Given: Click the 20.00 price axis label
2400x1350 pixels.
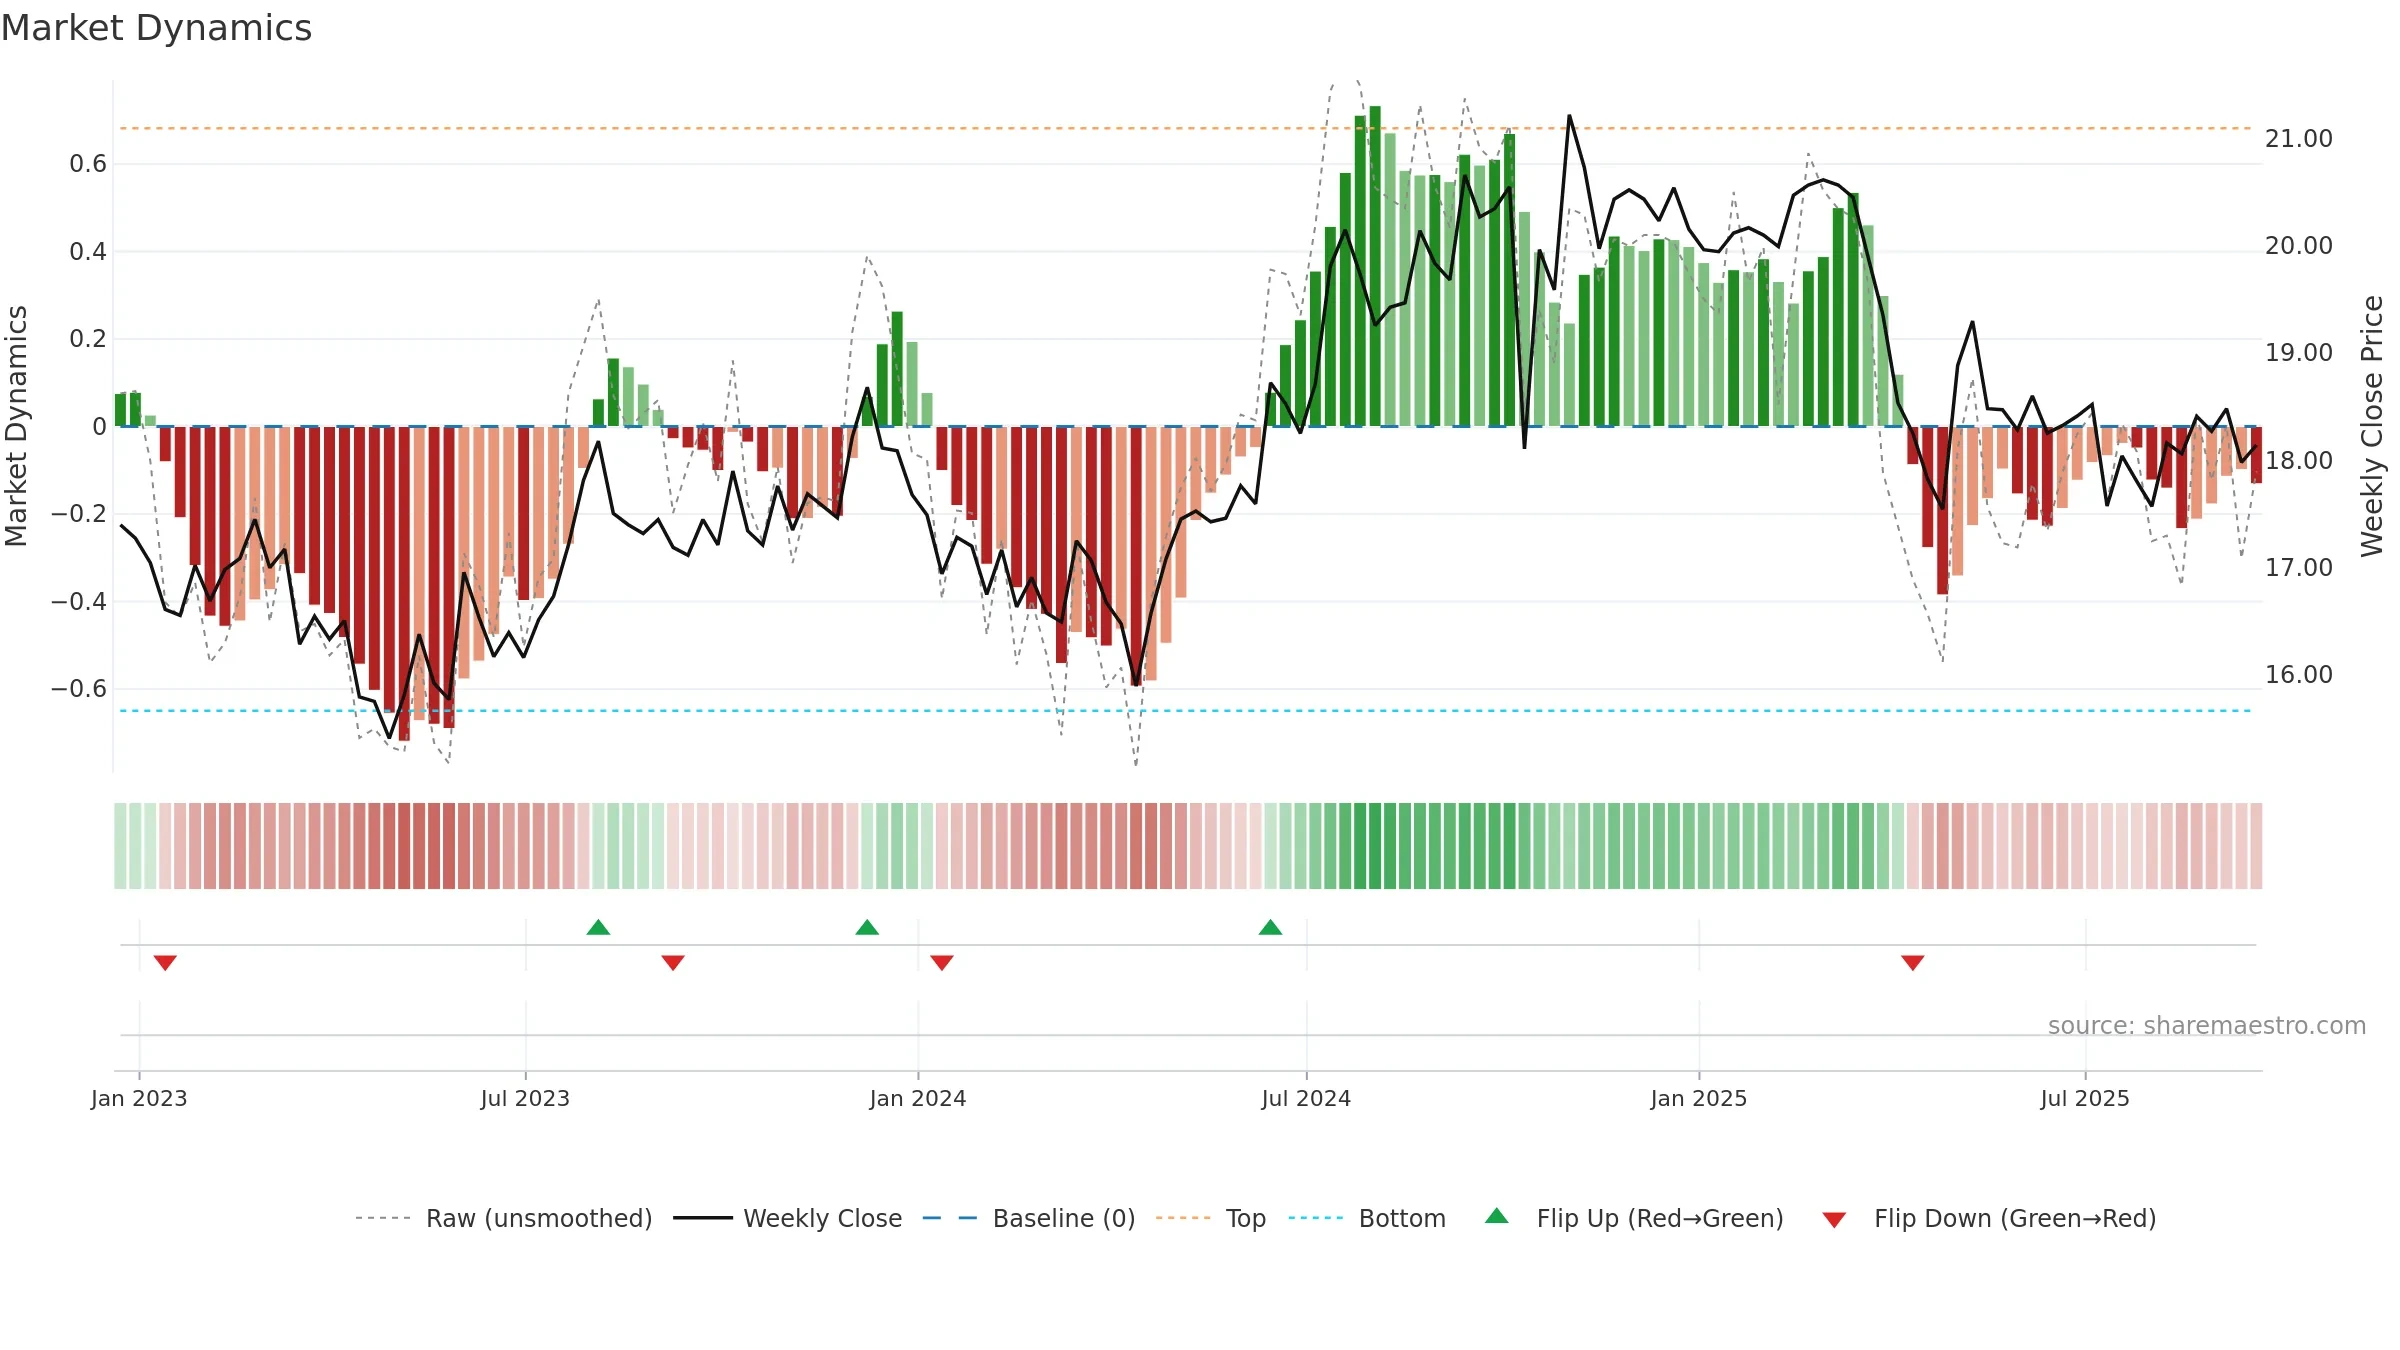Looking at the screenshot, I should 2299,245.
